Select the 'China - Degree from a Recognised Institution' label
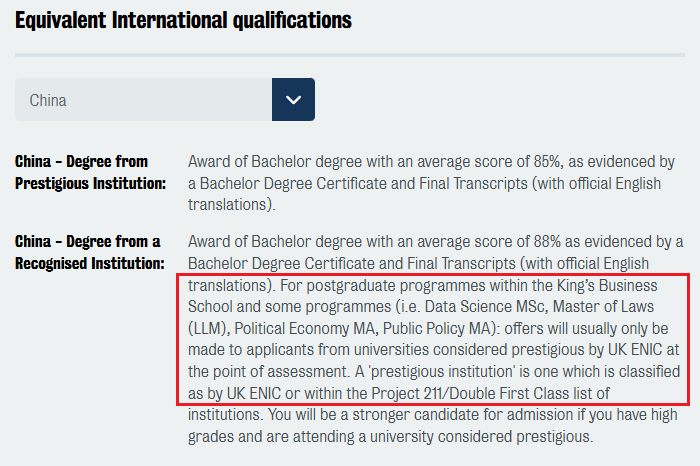 point(89,252)
